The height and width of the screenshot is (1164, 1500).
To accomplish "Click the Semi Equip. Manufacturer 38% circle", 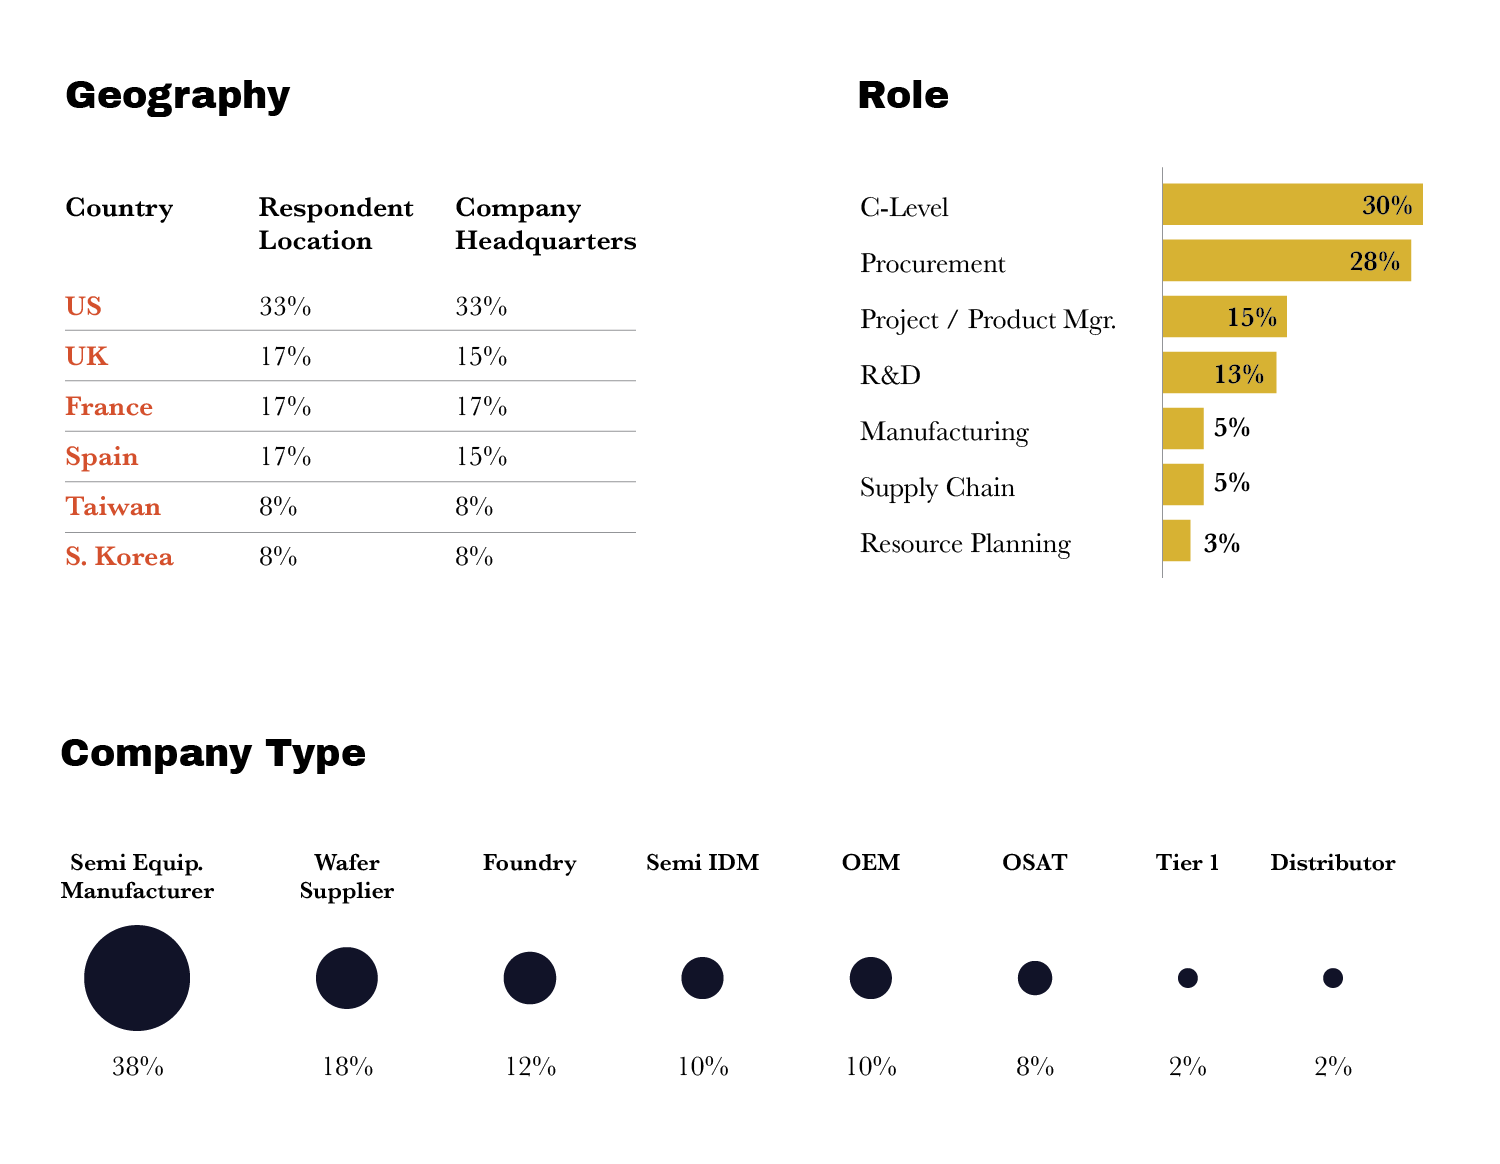I will click(x=137, y=978).
